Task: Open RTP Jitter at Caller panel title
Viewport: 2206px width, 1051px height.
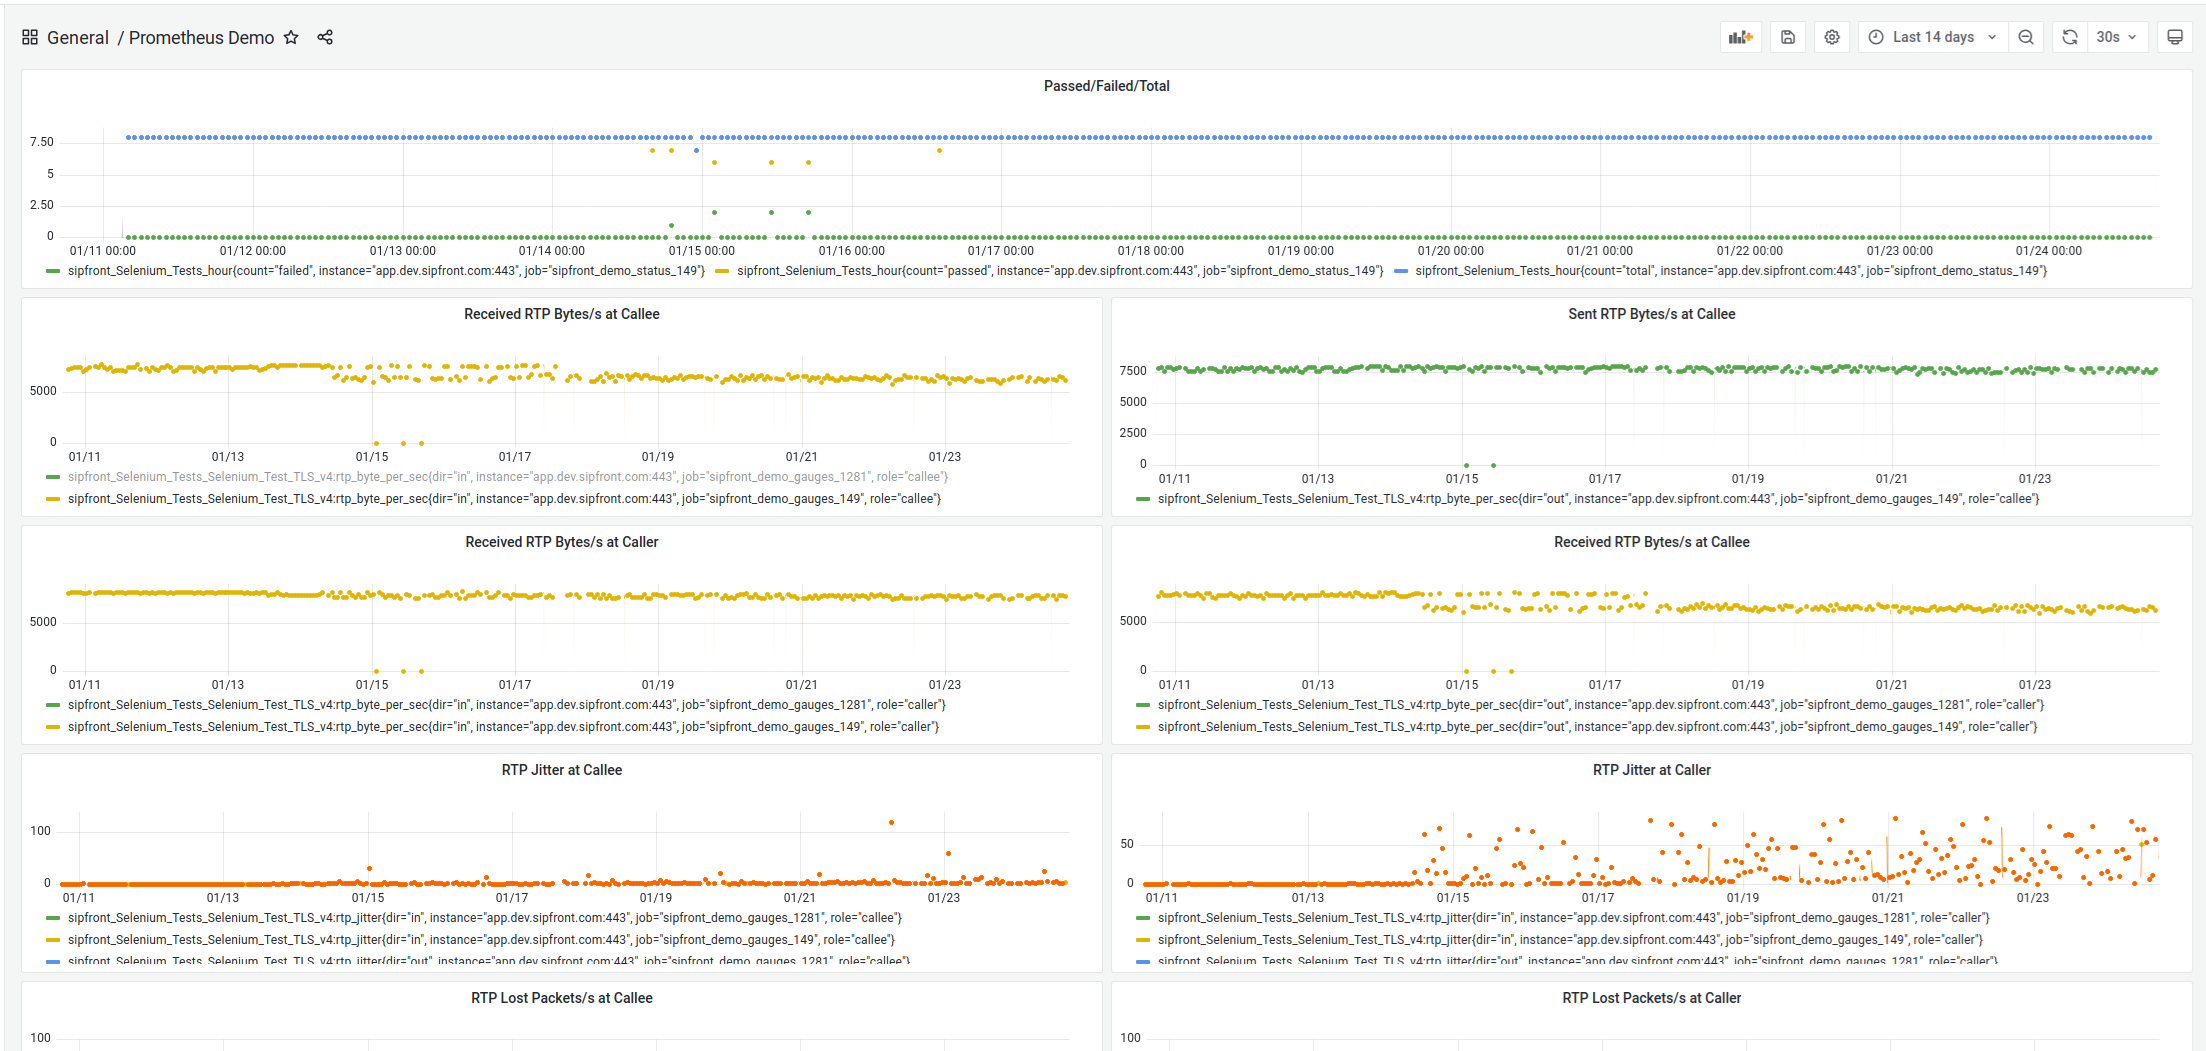Action: click(1651, 770)
